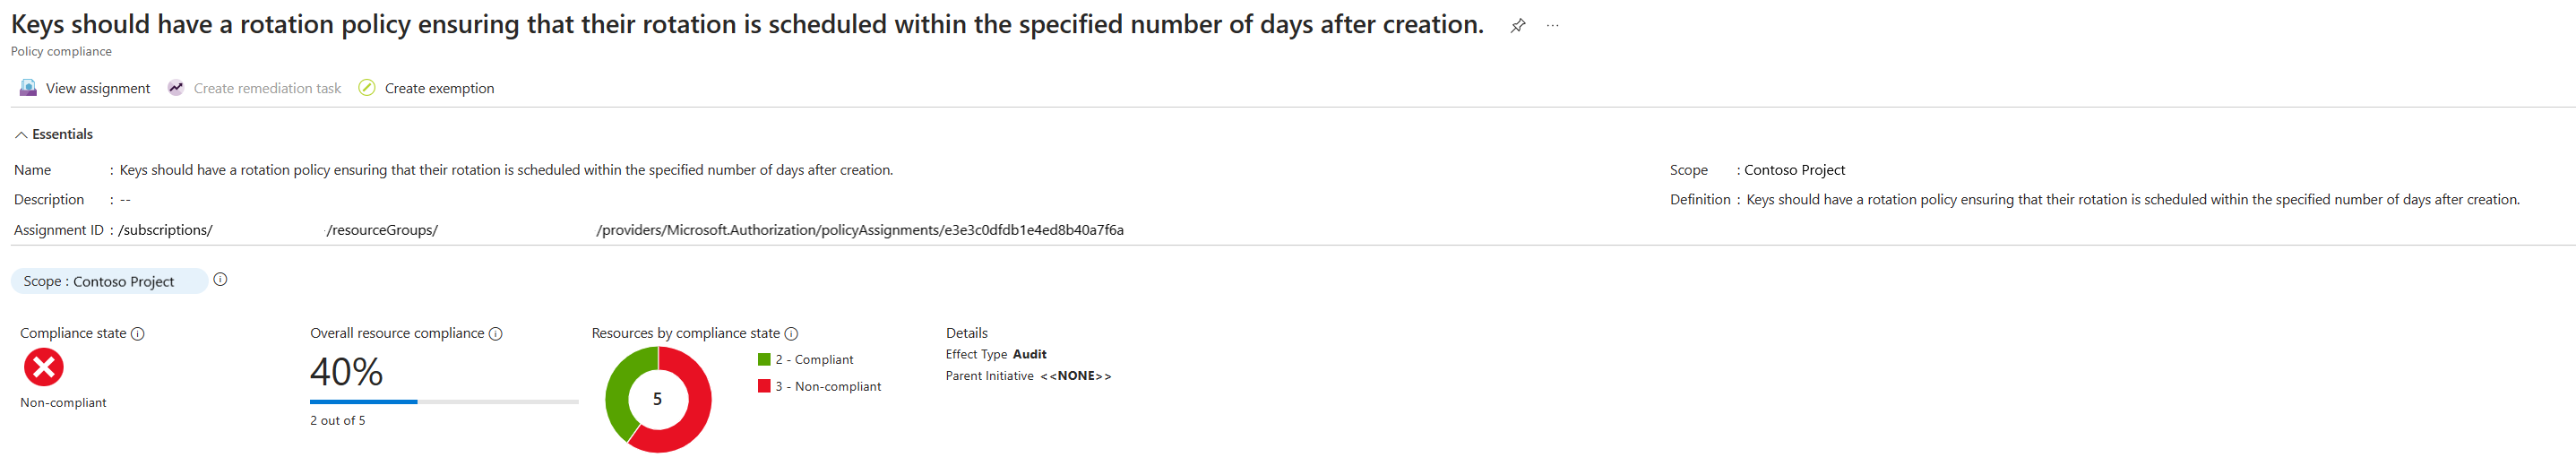Screen dimensions: 2576x466
Task: Click the info icon beside Scope filter
Action: [221, 280]
